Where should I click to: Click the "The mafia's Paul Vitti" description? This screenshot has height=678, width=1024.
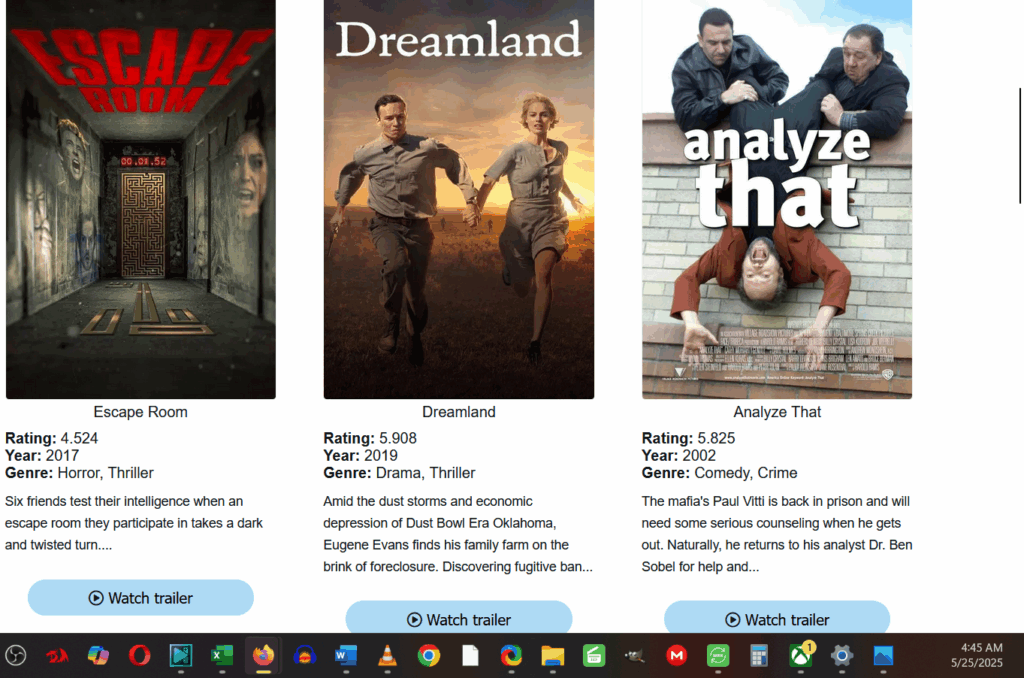(x=777, y=534)
